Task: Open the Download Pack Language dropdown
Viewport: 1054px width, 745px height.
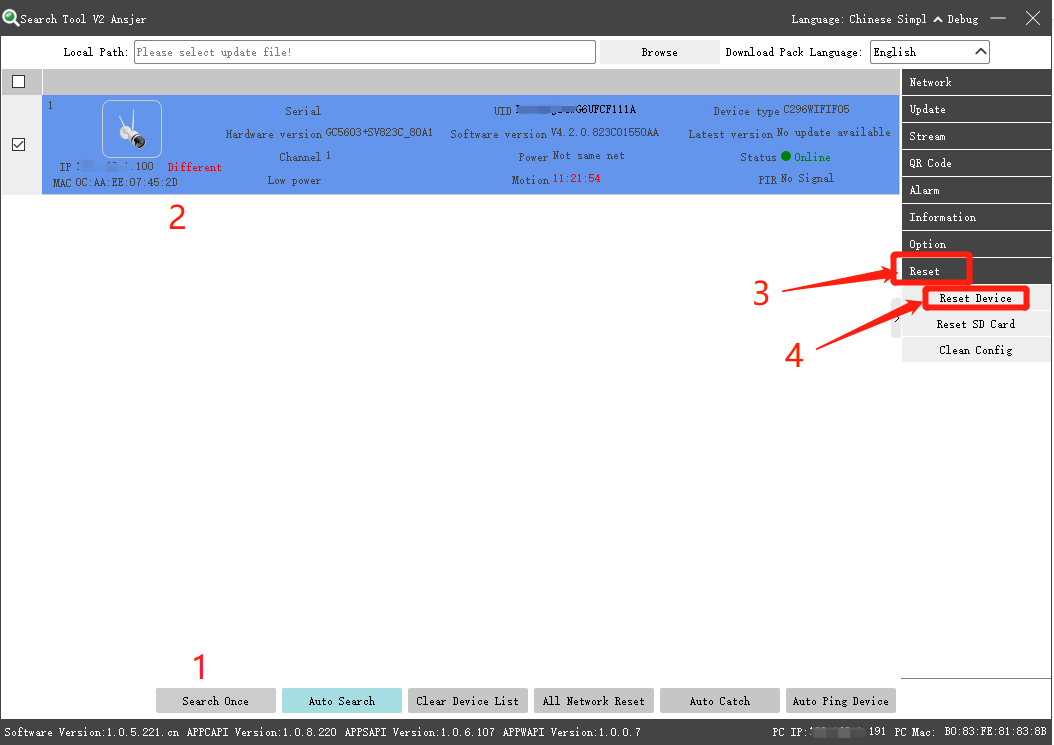Action: click(929, 51)
